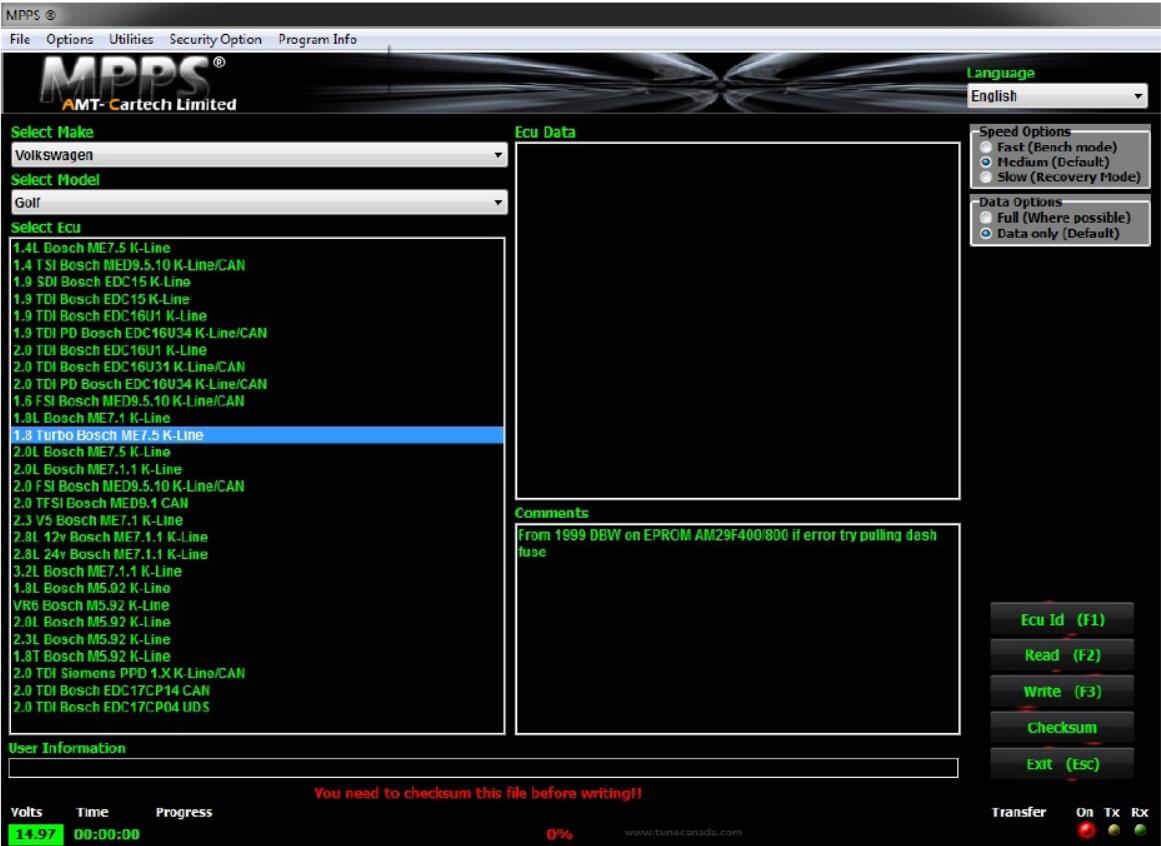This screenshot has width=1161, height=846.
Task: Expand the Select Model dropdown
Action: pos(259,202)
